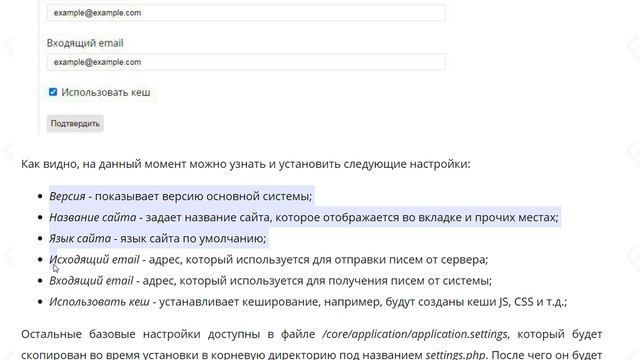Viewport: 640px width, 360px height.
Task: Click the sentence starting Как видно, на данный момент
Action: tap(246, 164)
